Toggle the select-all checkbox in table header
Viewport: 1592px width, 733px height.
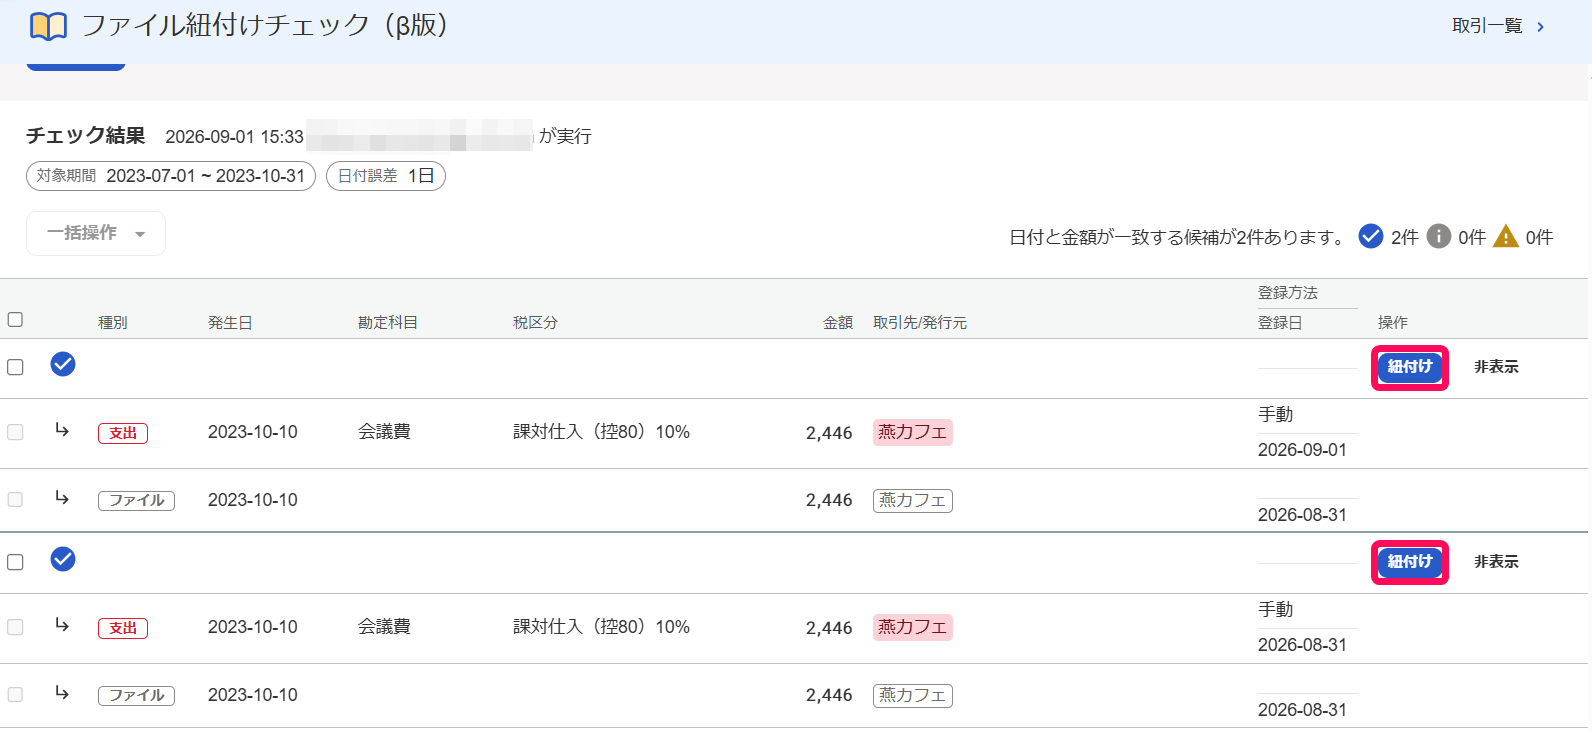coord(15,320)
